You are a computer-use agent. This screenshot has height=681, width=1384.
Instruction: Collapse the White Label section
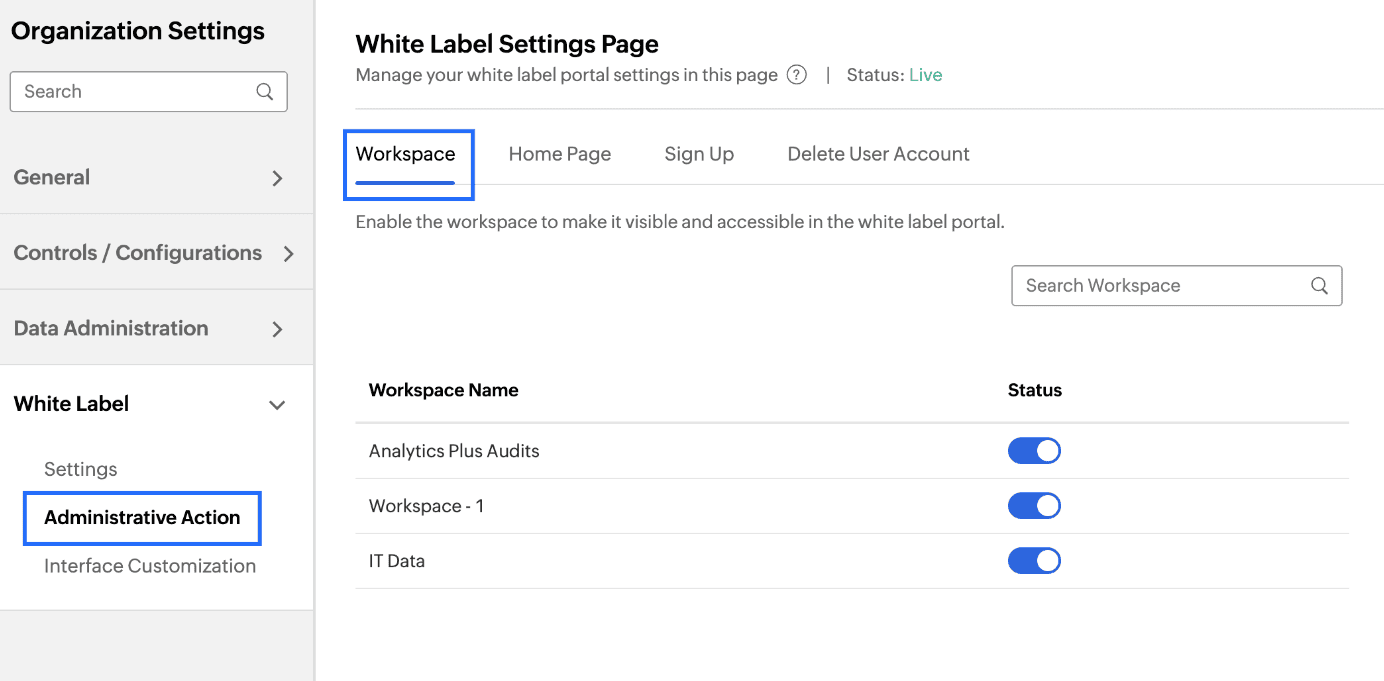tap(277, 405)
